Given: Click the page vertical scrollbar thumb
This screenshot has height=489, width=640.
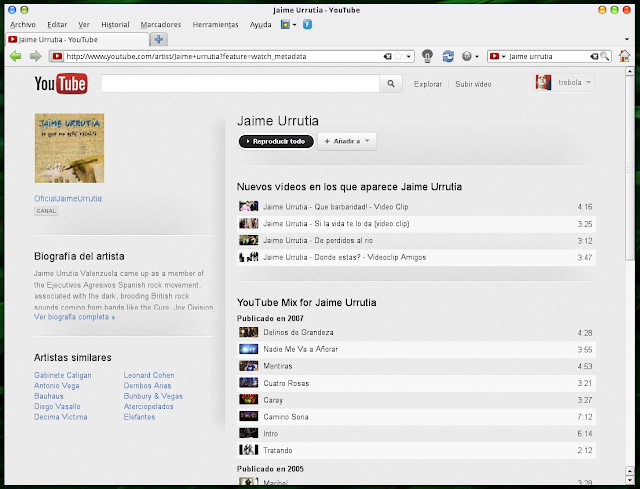Looking at the screenshot, I should pyautogui.click(x=629, y=167).
